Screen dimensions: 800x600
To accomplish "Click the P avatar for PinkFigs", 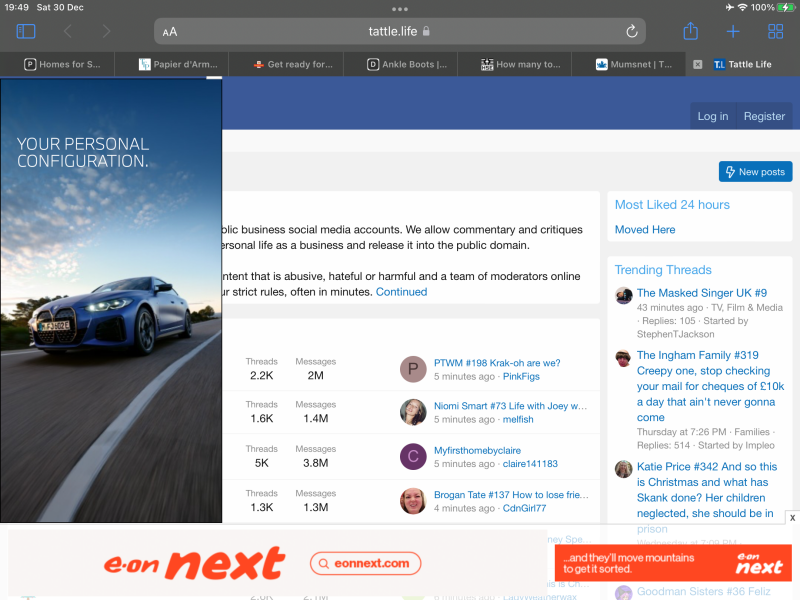I will [413, 369].
